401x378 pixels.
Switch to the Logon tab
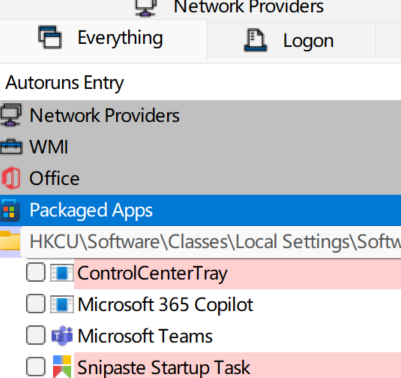(x=291, y=40)
